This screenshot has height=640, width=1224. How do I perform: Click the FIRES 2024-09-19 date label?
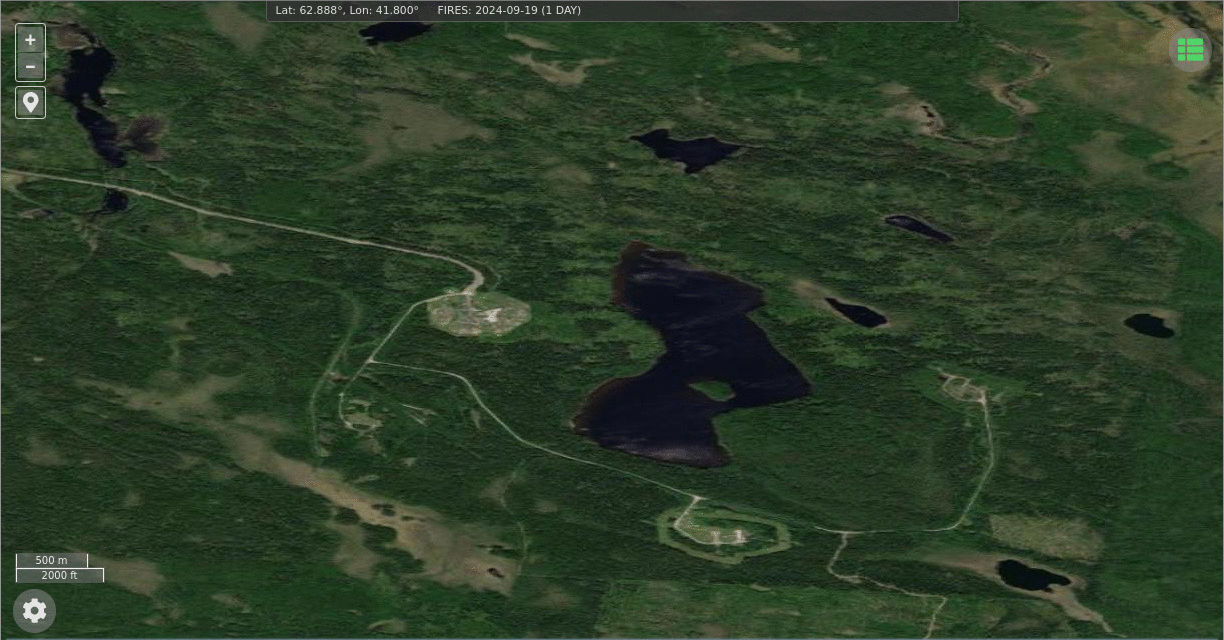pyautogui.click(x=509, y=11)
